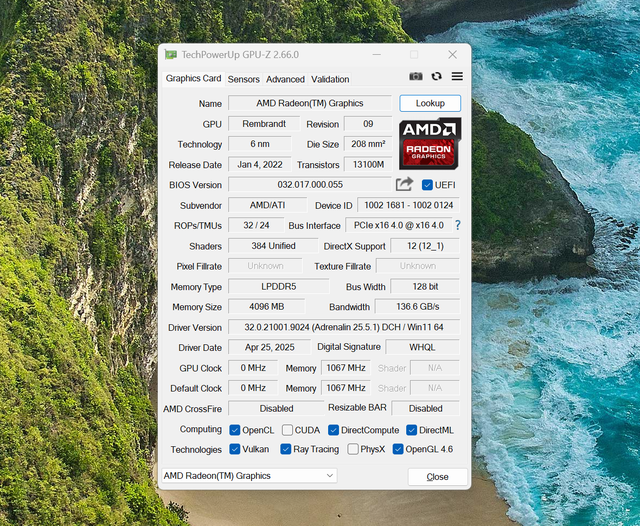Click the Pixel Fillrate Unknown field
The width and height of the screenshot is (640, 526).
(265, 266)
